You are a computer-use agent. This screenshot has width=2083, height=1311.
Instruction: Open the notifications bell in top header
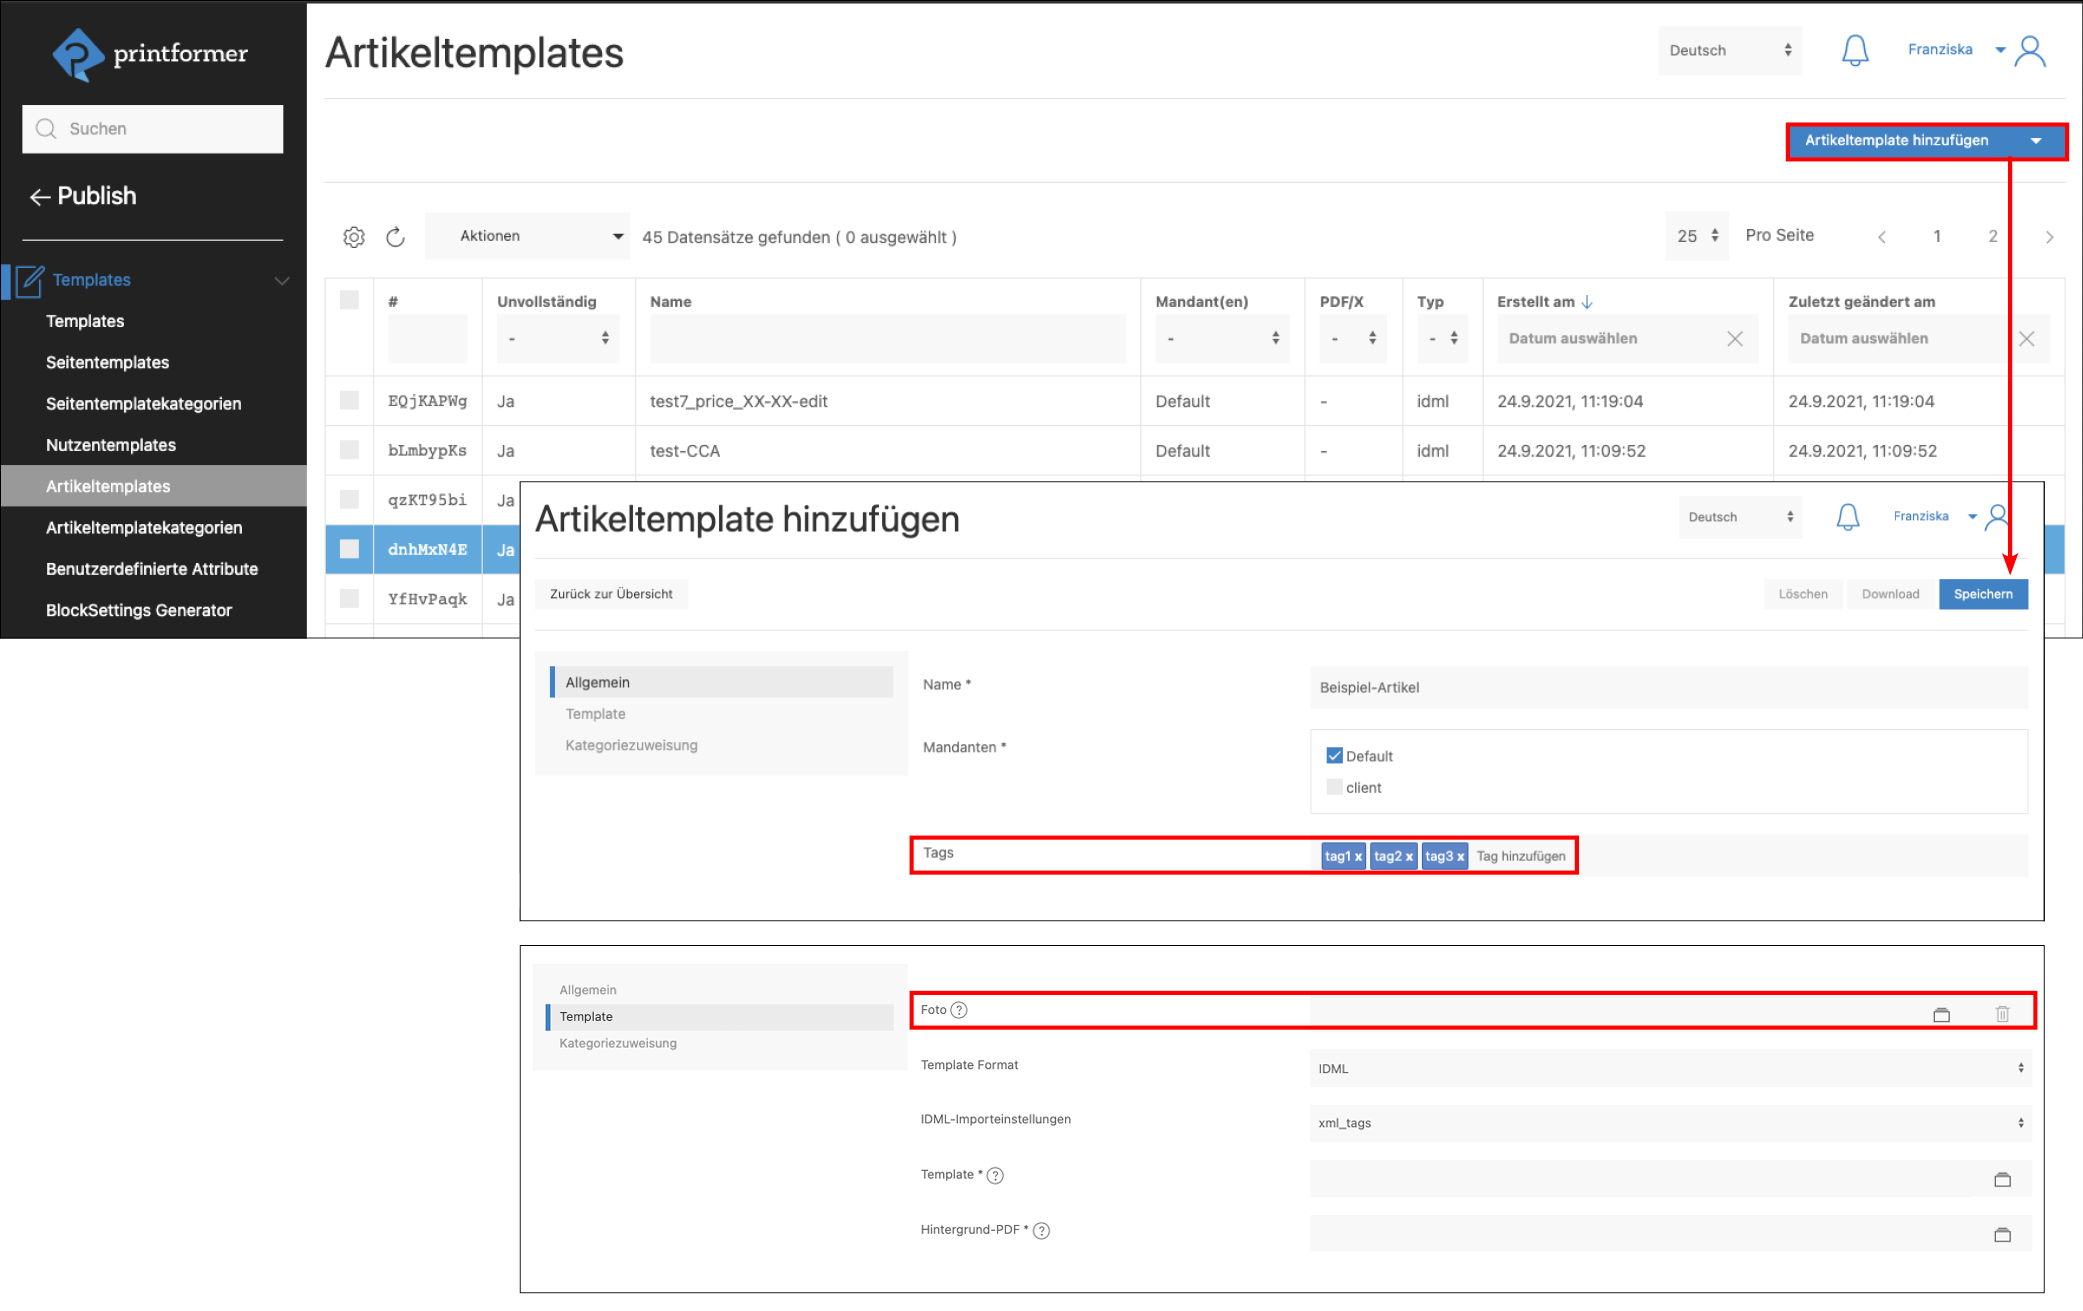point(1855,50)
